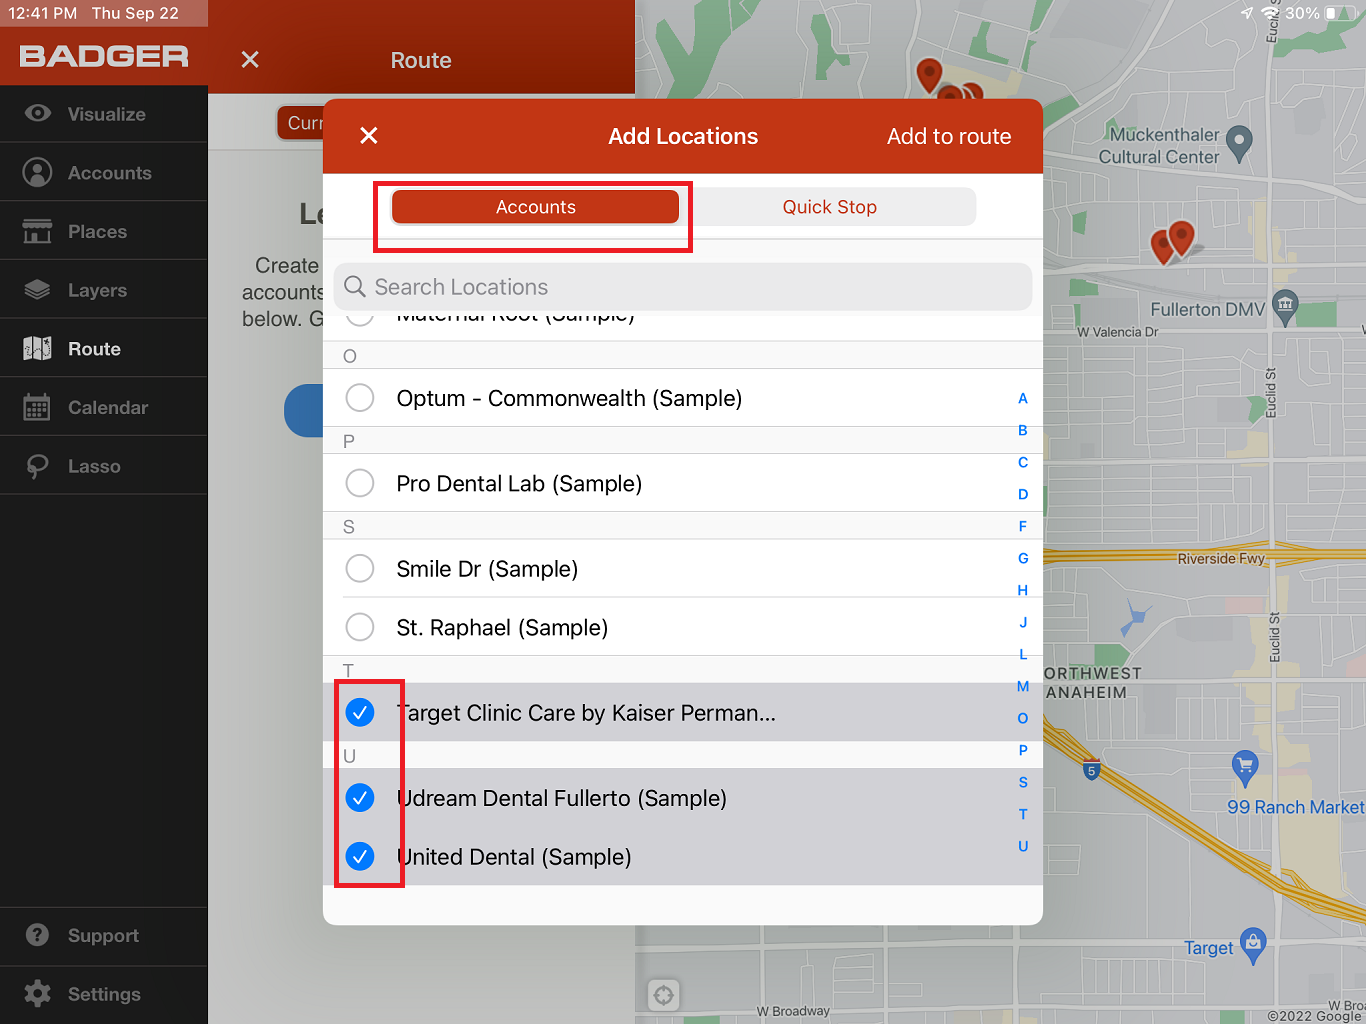1366x1024 pixels.
Task: Tap the Muckenthaler Cultural Center map pin
Action: point(1239,143)
